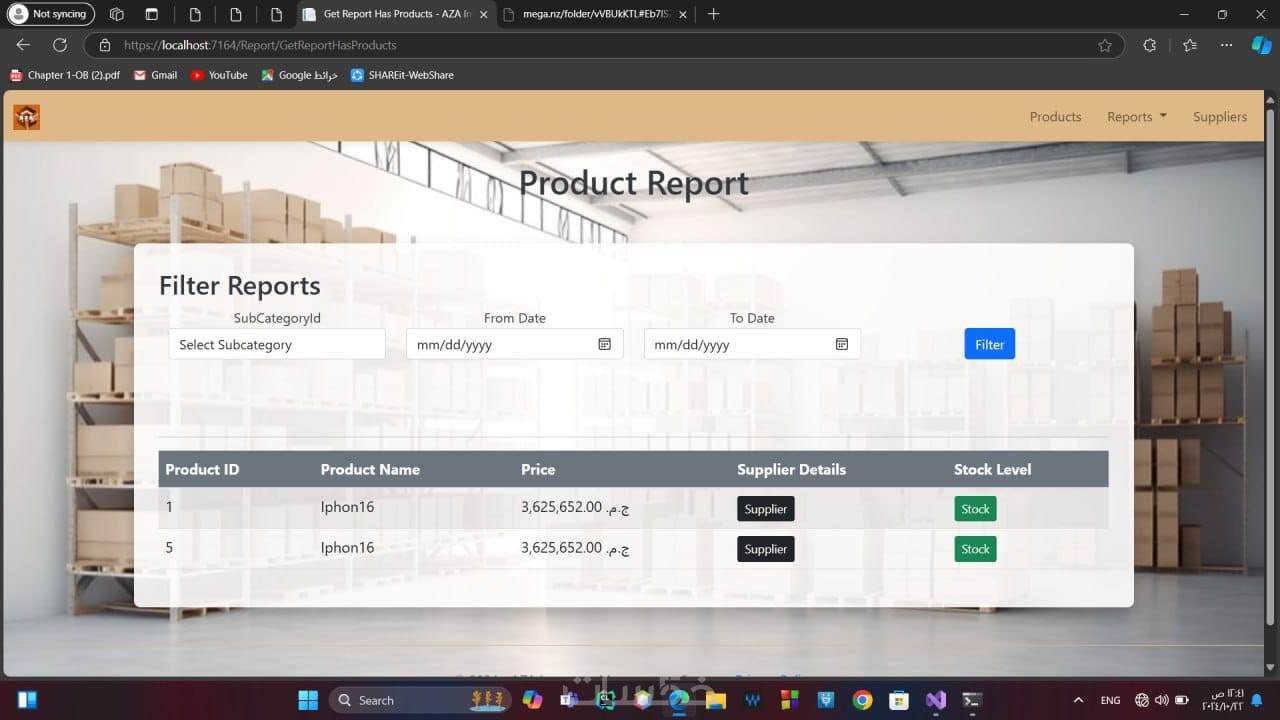This screenshot has width=1280, height=720.
Task: Click the browser address bar URL
Action: (260, 45)
